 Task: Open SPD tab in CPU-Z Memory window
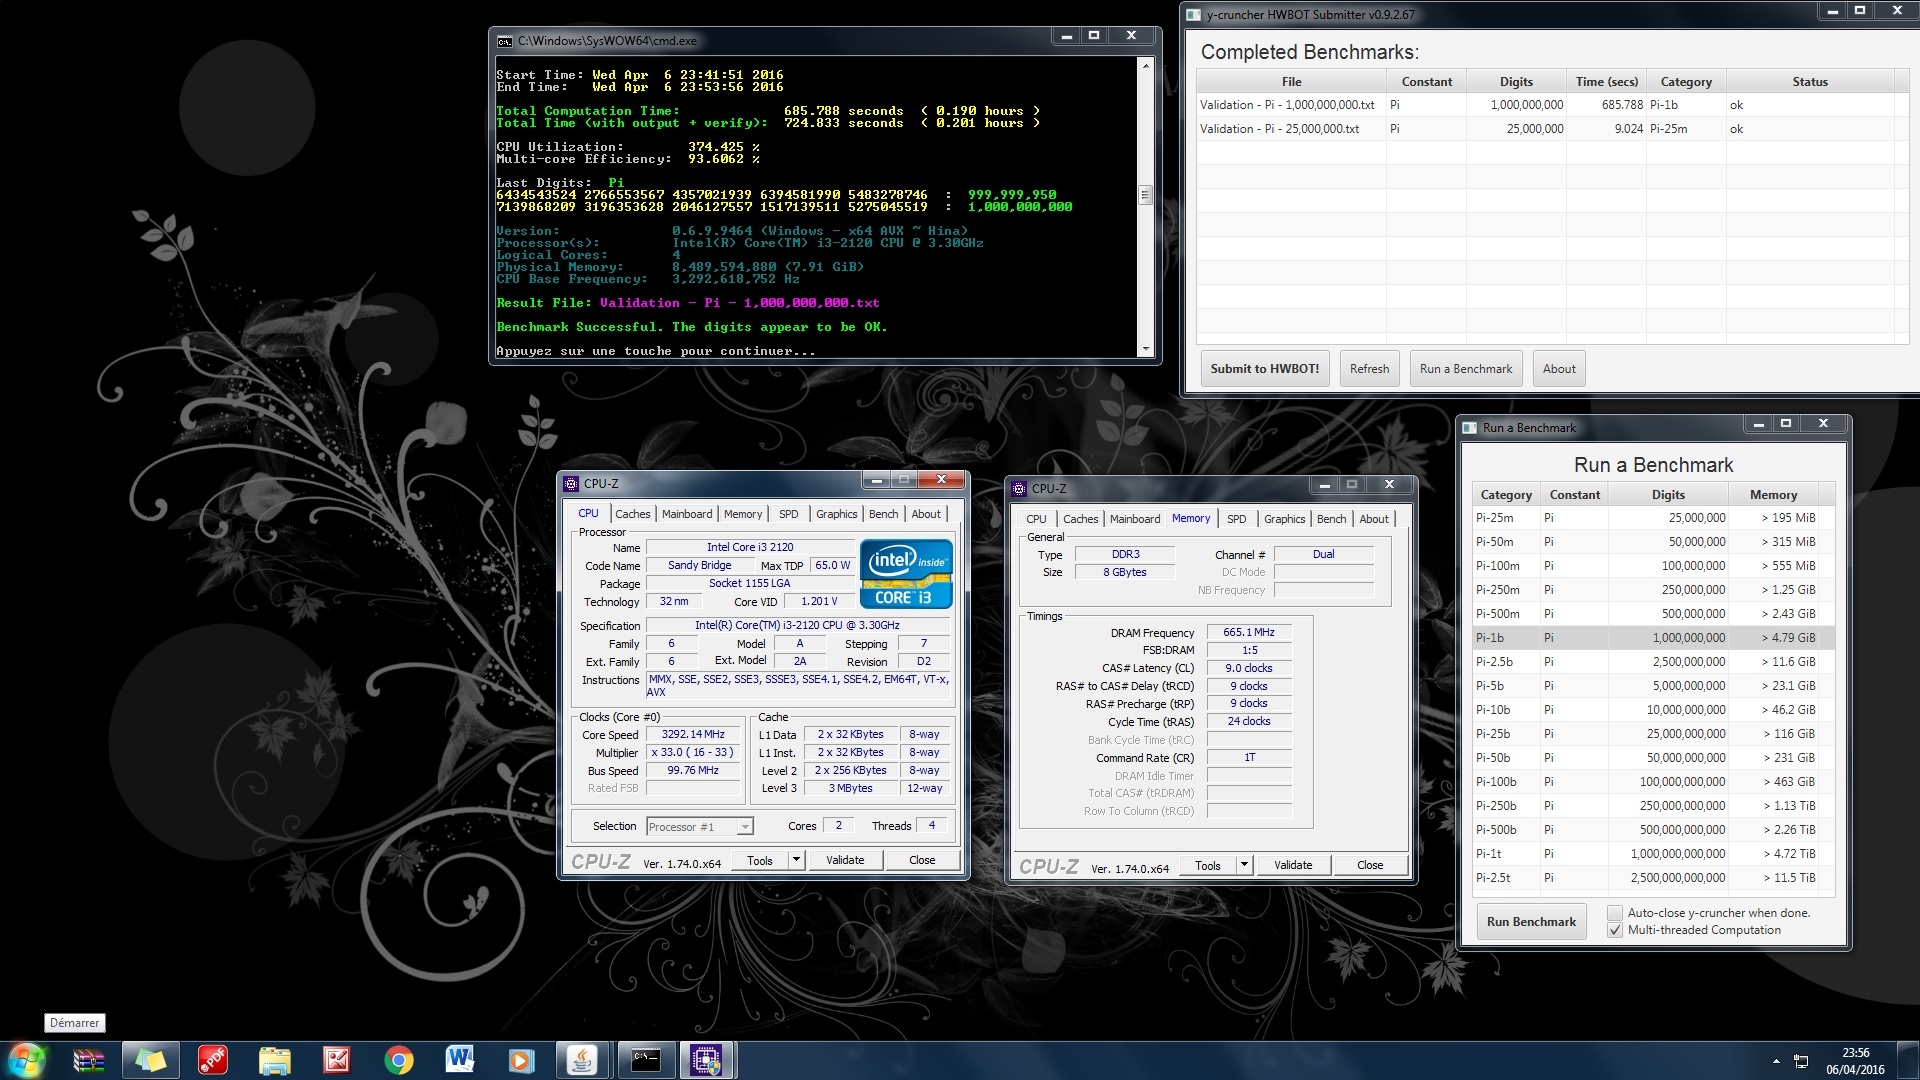(x=1237, y=519)
